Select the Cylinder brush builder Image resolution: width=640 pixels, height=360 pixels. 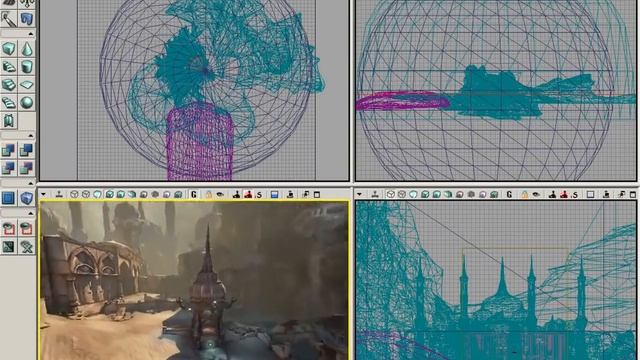tap(27, 67)
